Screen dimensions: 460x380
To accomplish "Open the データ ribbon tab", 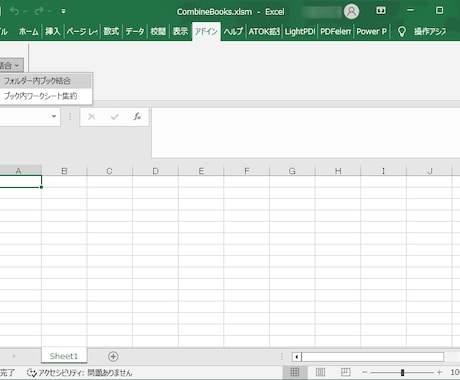I will coord(135,32).
